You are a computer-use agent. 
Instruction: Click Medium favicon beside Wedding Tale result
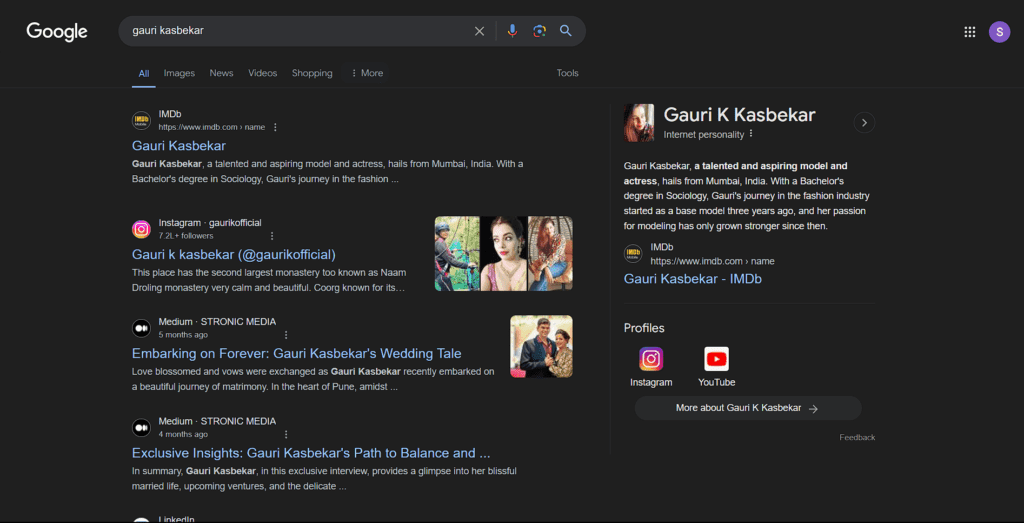click(x=142, y=328)
